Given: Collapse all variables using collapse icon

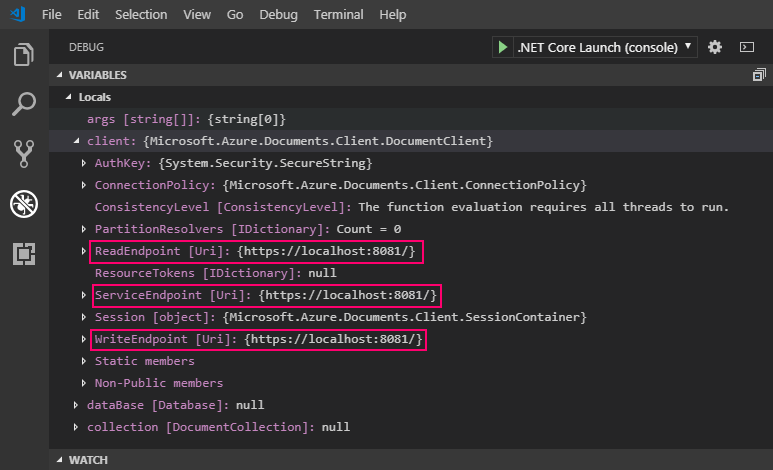Looking at the screenshot, I should (758, 75).
